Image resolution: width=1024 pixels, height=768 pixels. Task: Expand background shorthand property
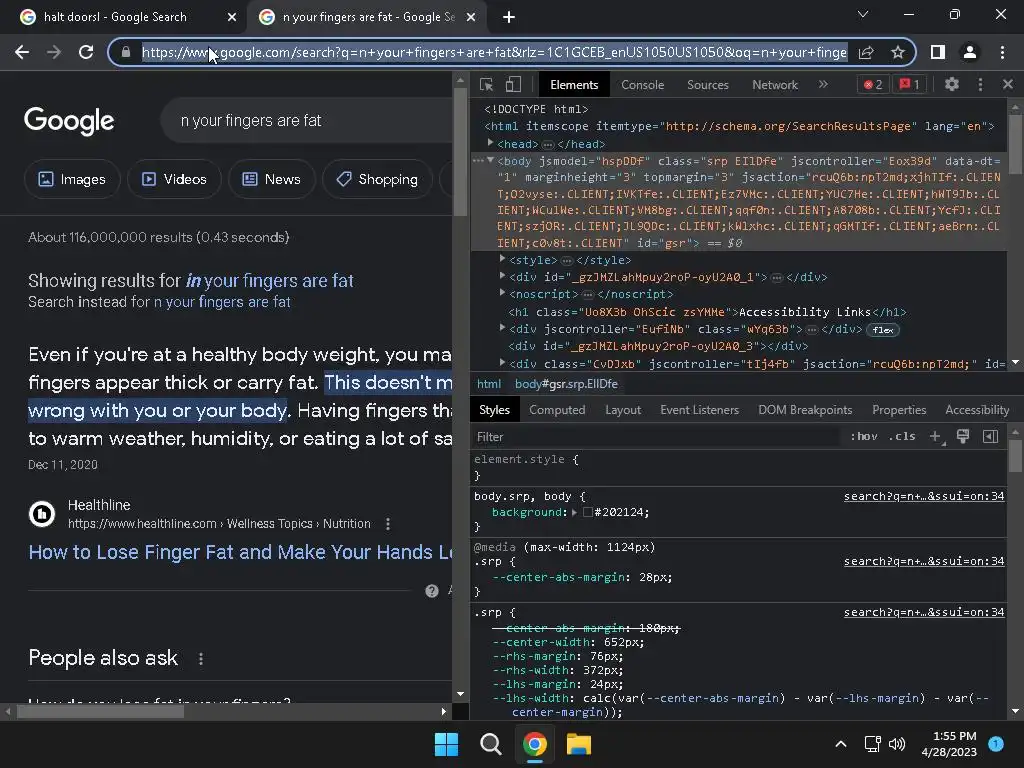(x=575, y=513)
